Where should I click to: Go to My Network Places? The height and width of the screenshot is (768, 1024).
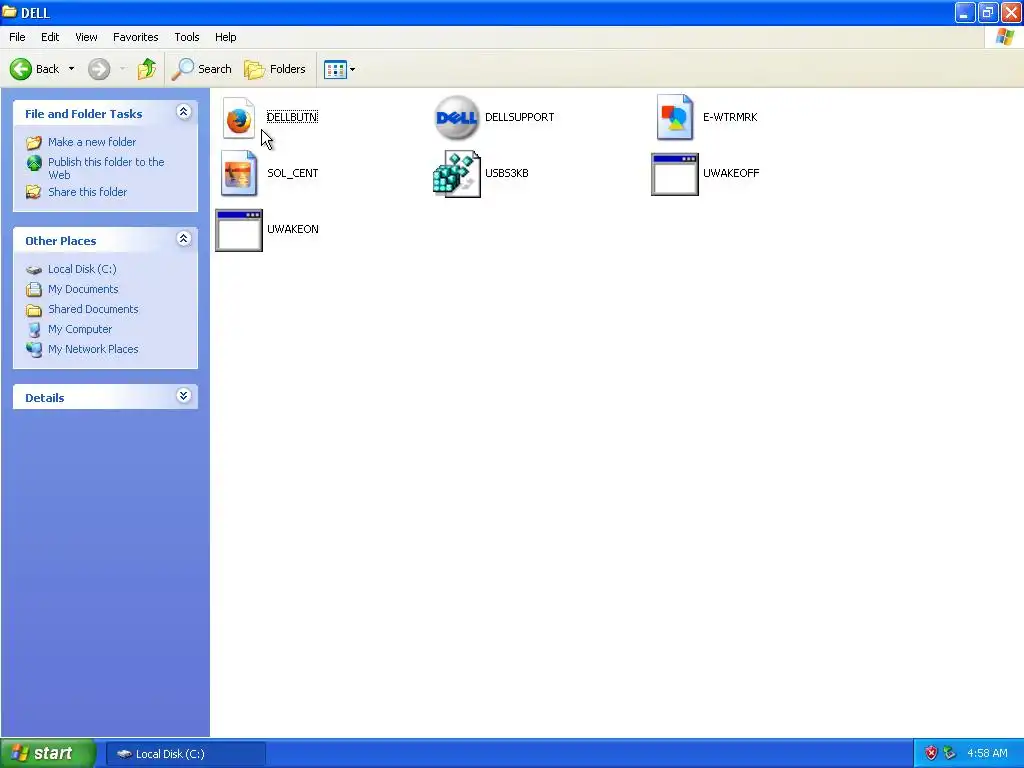click(93, 349)
